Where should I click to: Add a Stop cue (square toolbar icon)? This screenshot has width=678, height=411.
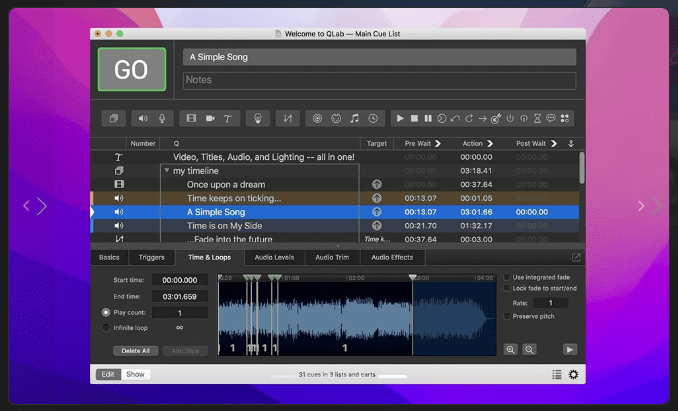tap(414, 118)
